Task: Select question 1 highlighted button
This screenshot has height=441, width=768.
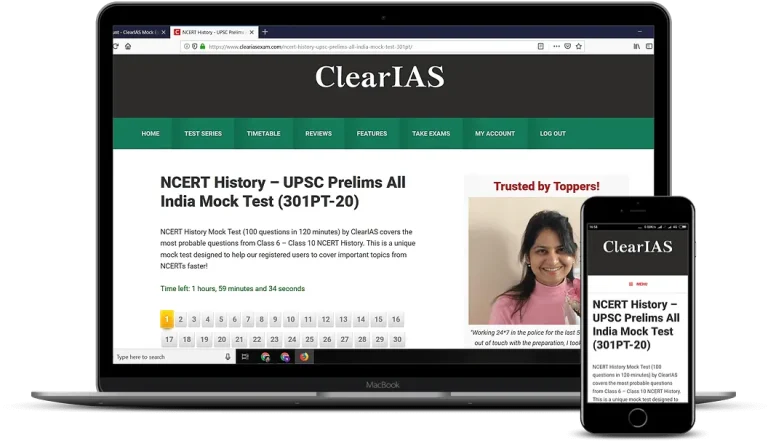Action: (x=167, y=319)
